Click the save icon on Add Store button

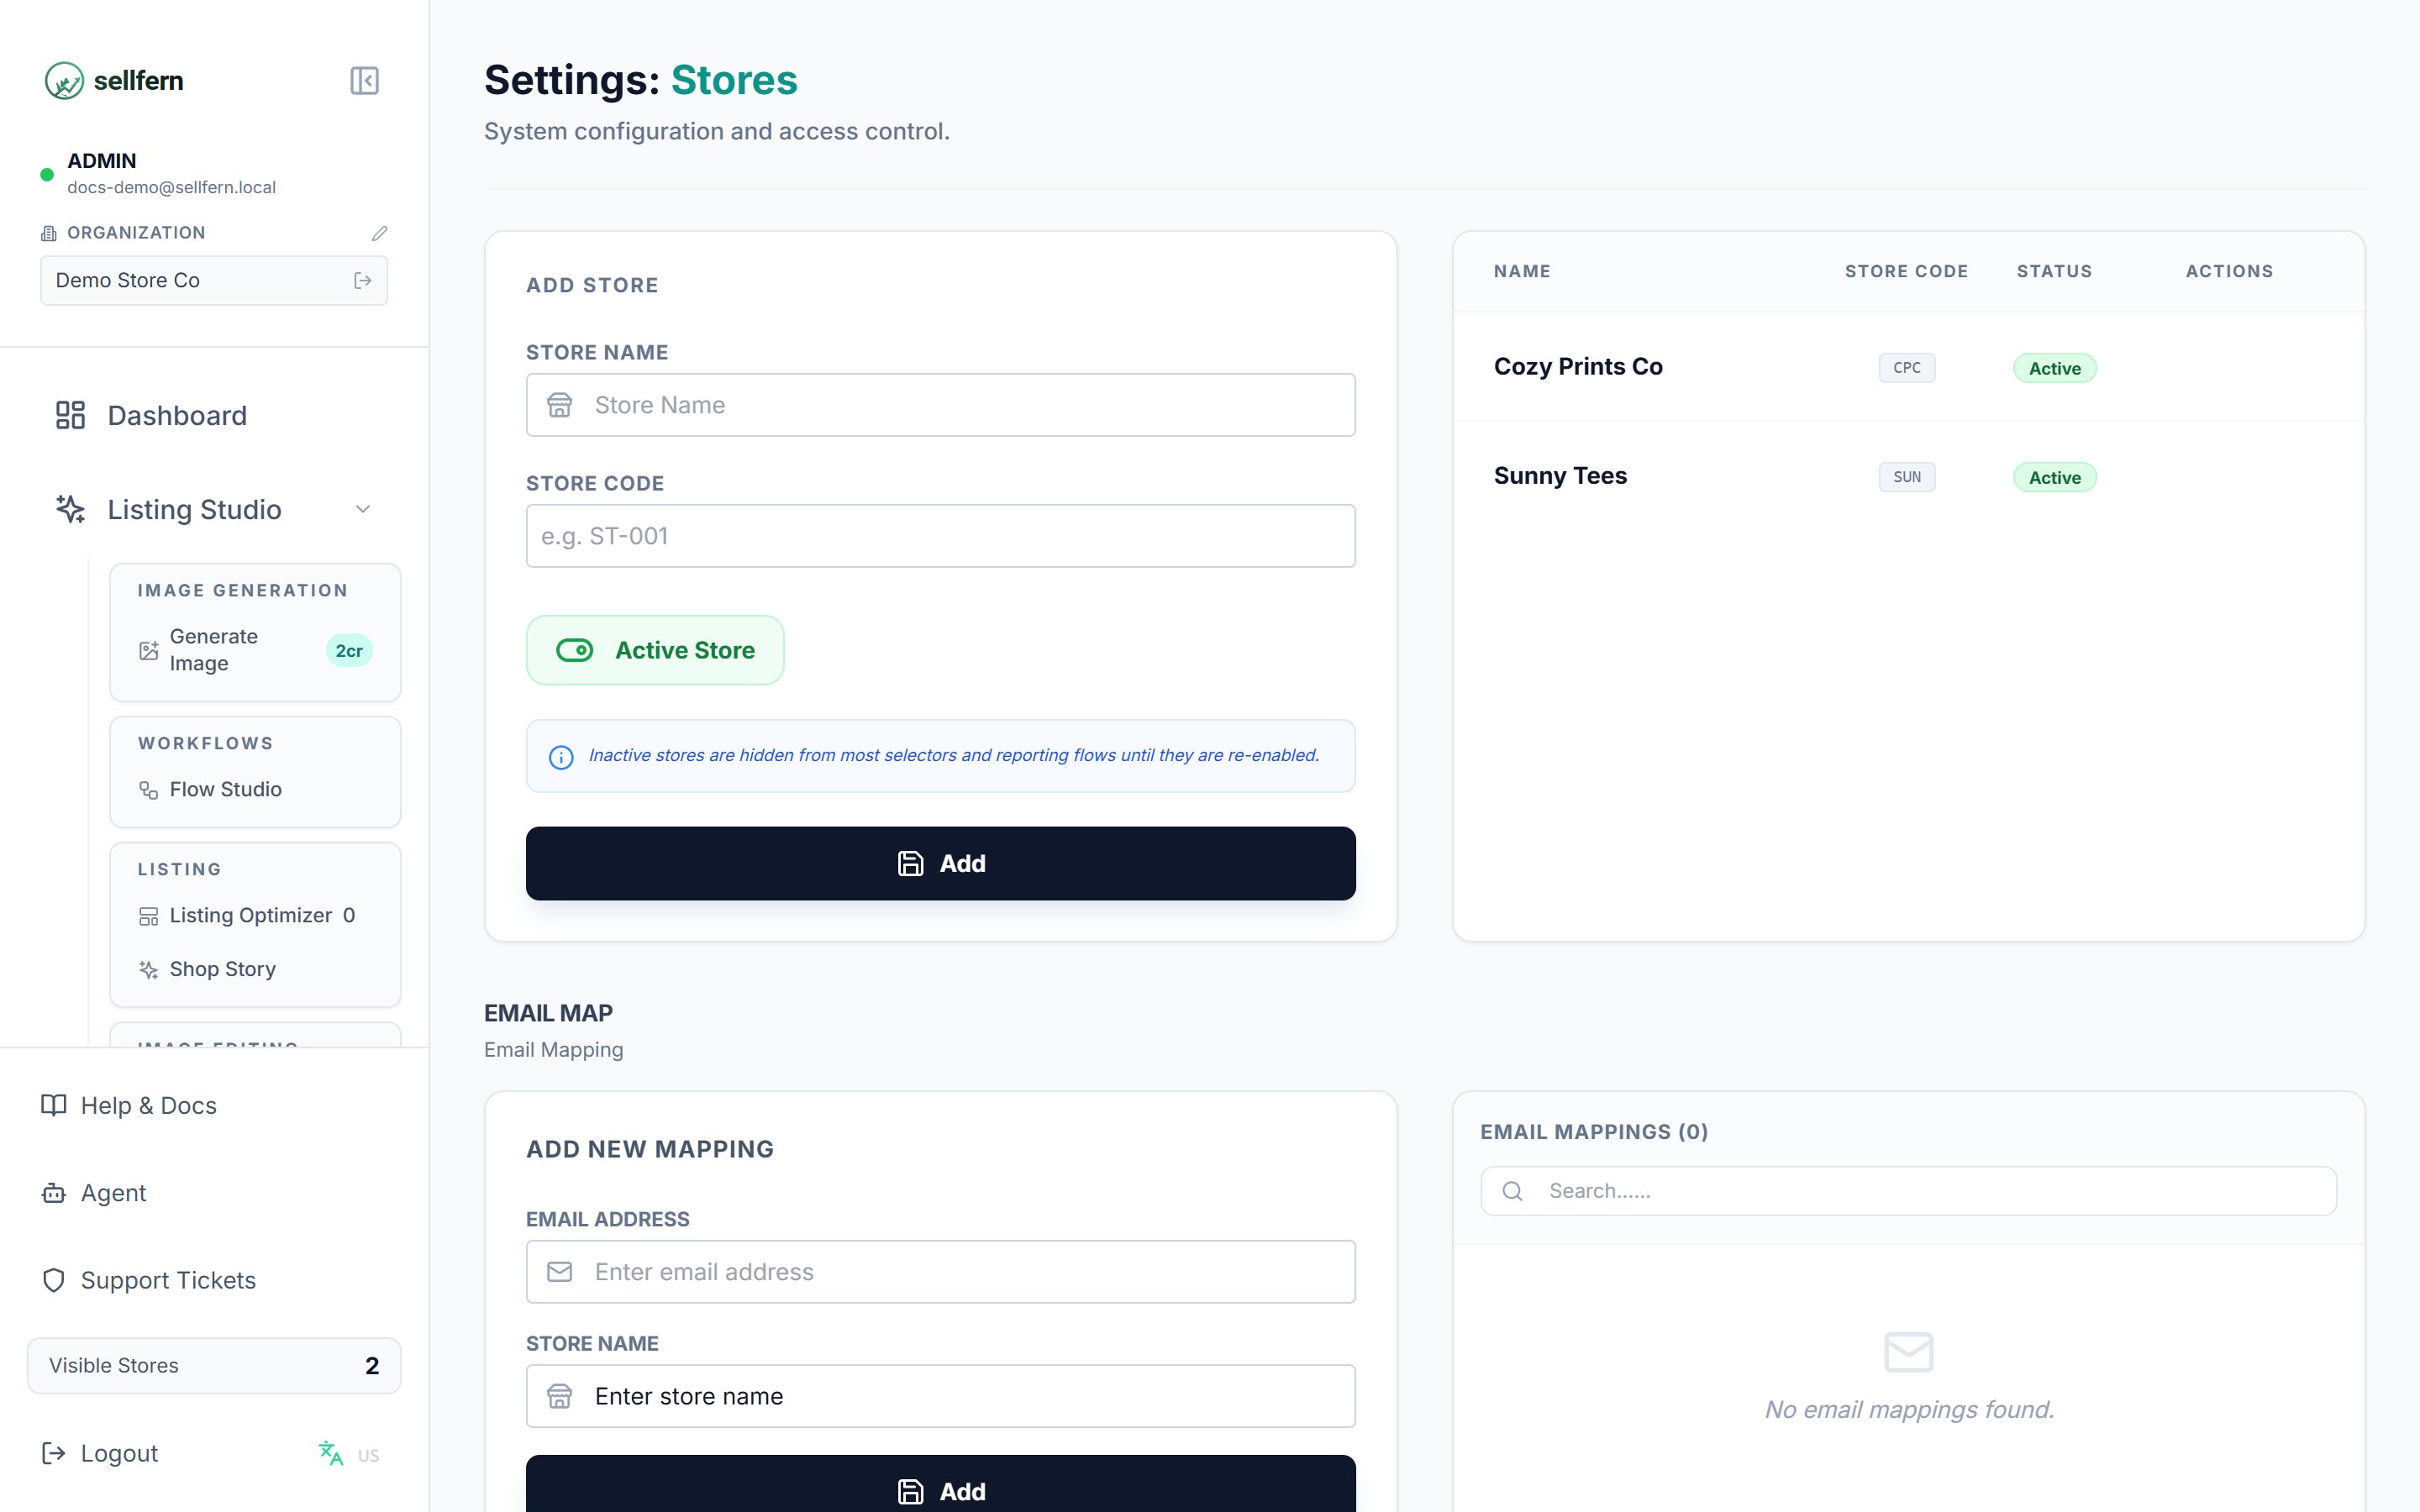click(x=910, y=863)
